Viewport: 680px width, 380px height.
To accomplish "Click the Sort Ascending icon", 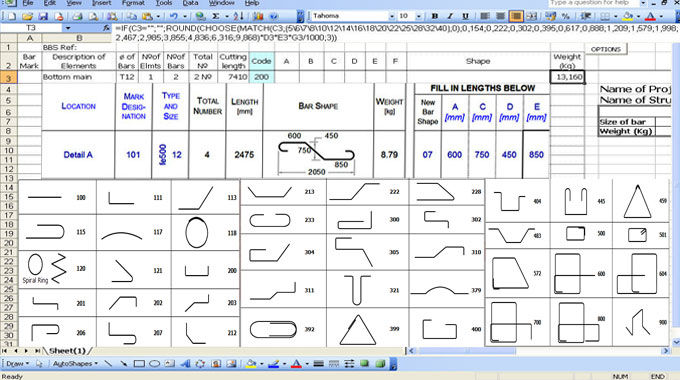I will (238, 16).
